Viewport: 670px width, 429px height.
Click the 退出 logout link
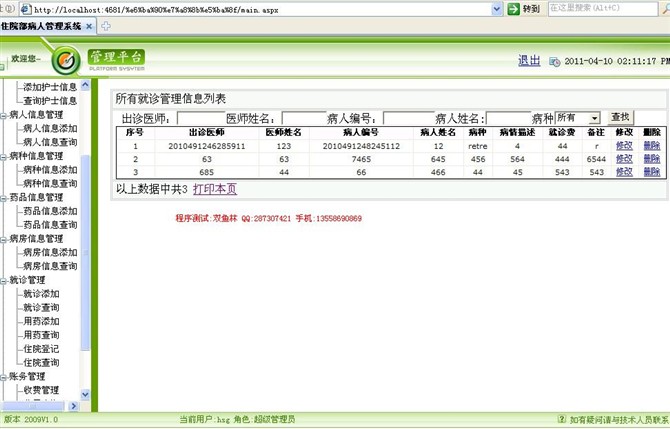[x=529, y=61]
